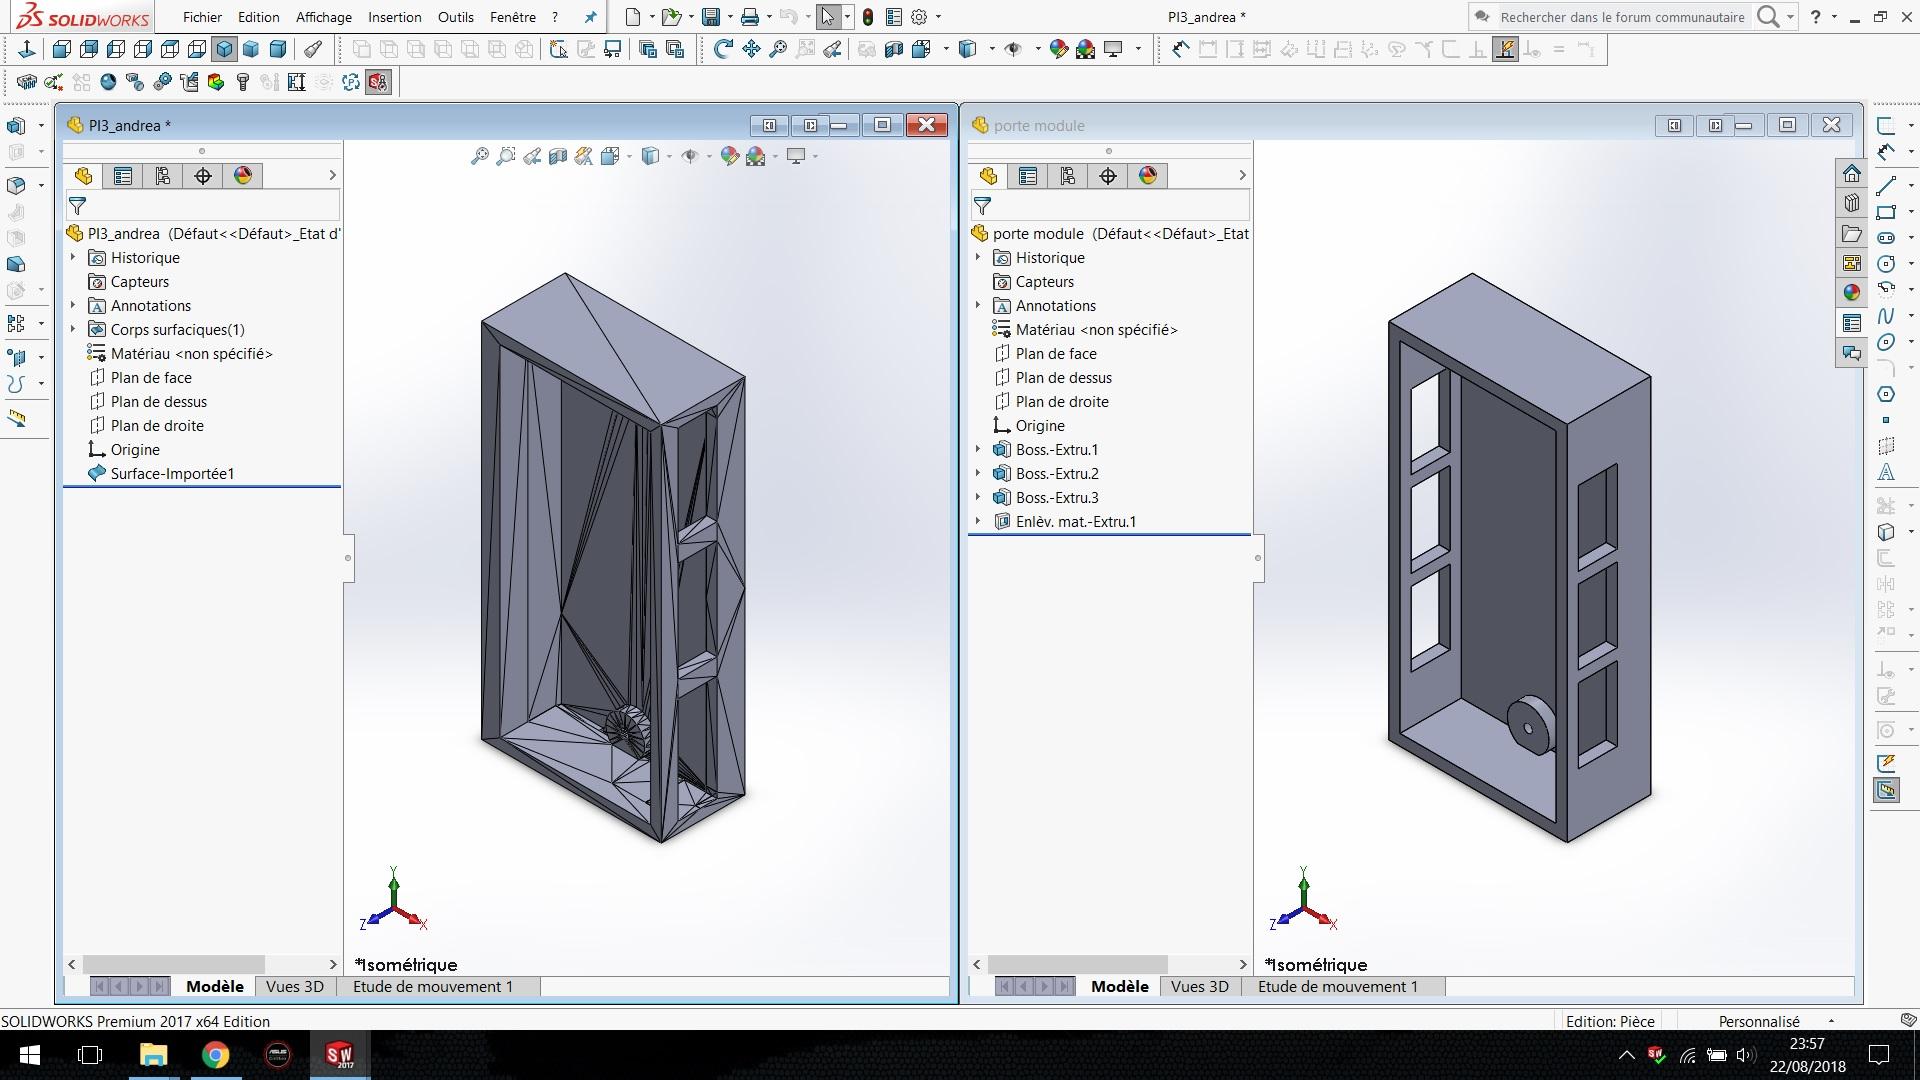Open SOLIDWORKS Resources home icon in task pane

pos(1852,173)
